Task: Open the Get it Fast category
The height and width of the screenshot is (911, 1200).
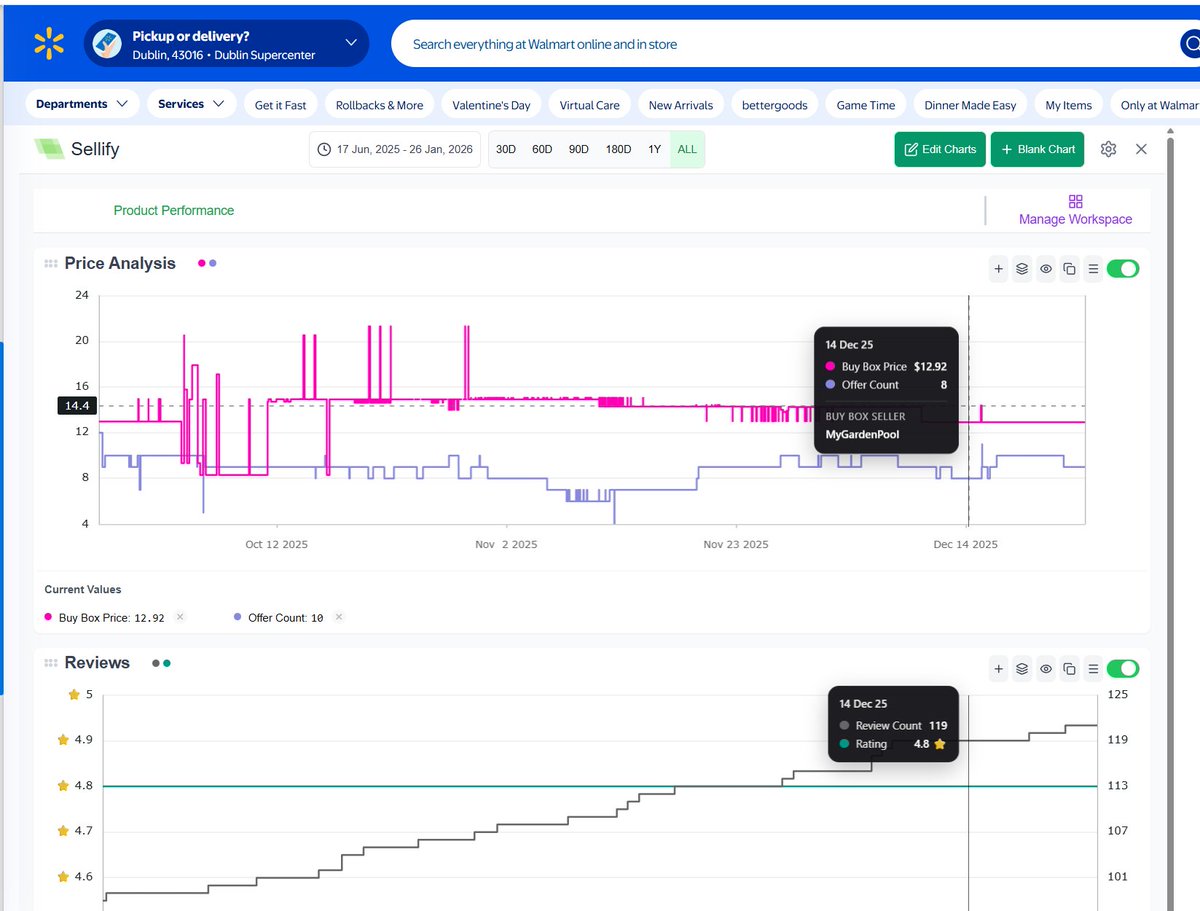Action: 281,105
